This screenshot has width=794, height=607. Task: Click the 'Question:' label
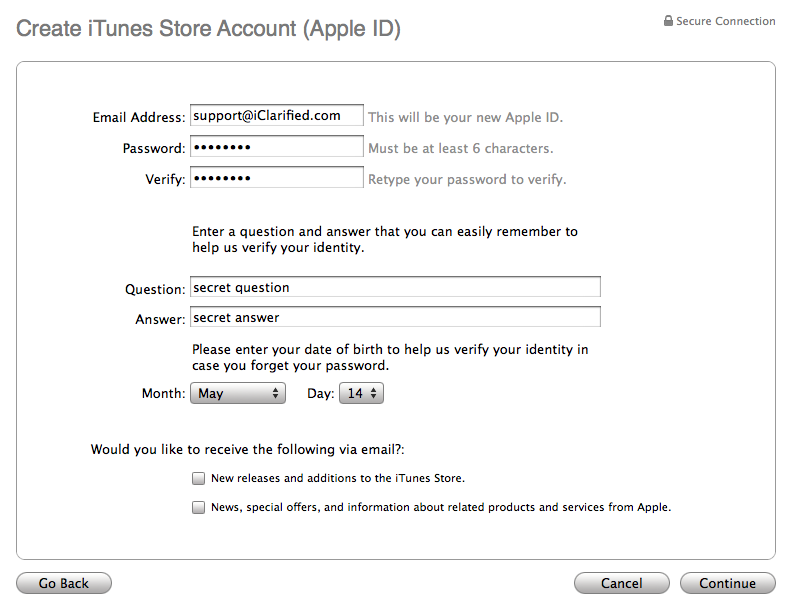click(155, 290)
